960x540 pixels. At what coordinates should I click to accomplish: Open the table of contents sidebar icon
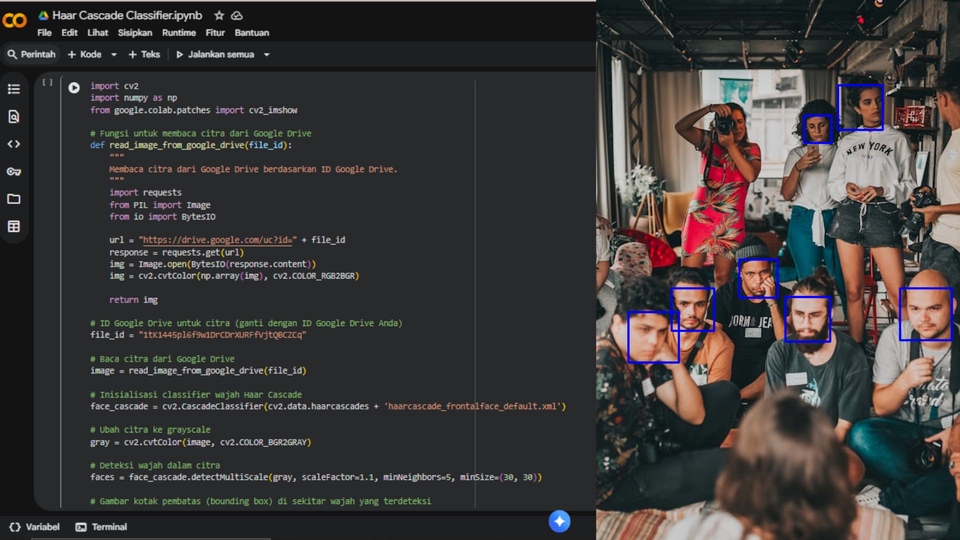coord(14,89)
